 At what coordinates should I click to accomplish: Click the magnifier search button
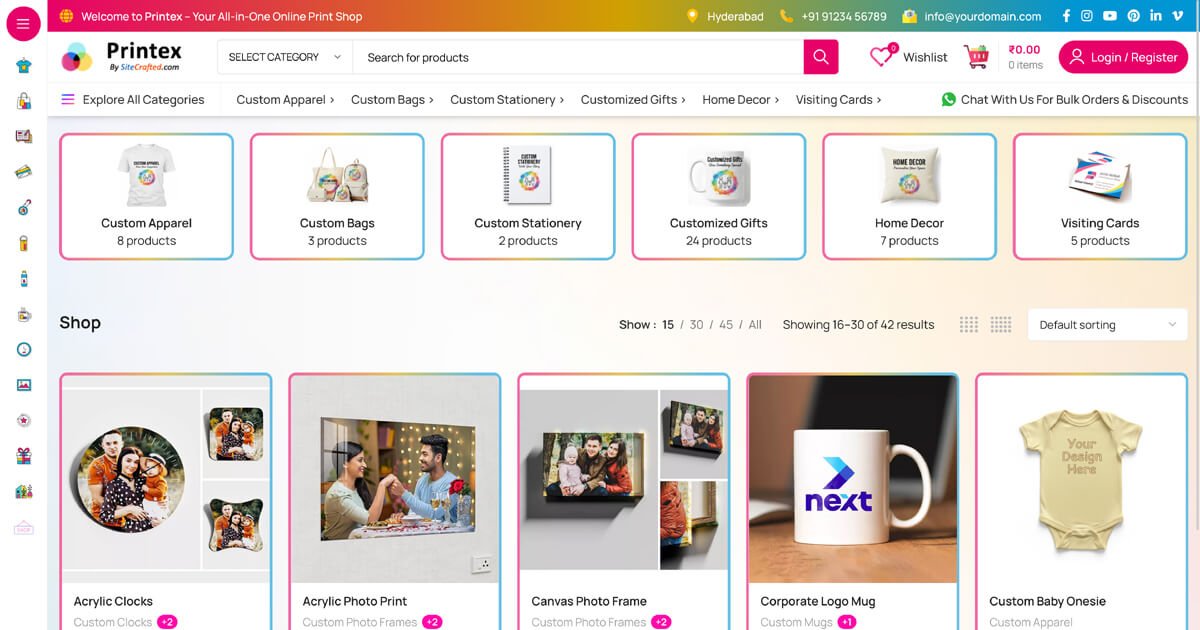coord(820,57)
